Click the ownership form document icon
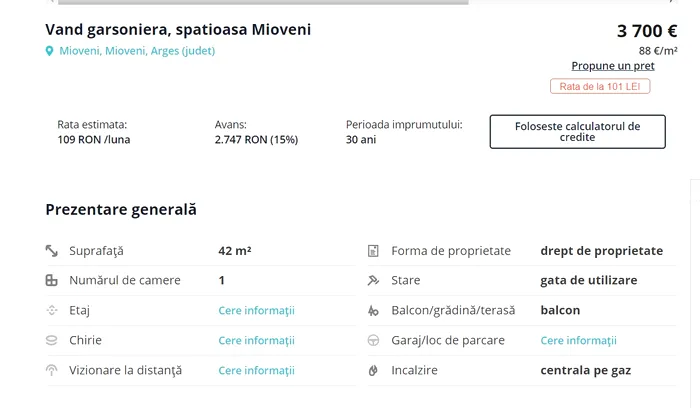 click(x=373, y=251)
